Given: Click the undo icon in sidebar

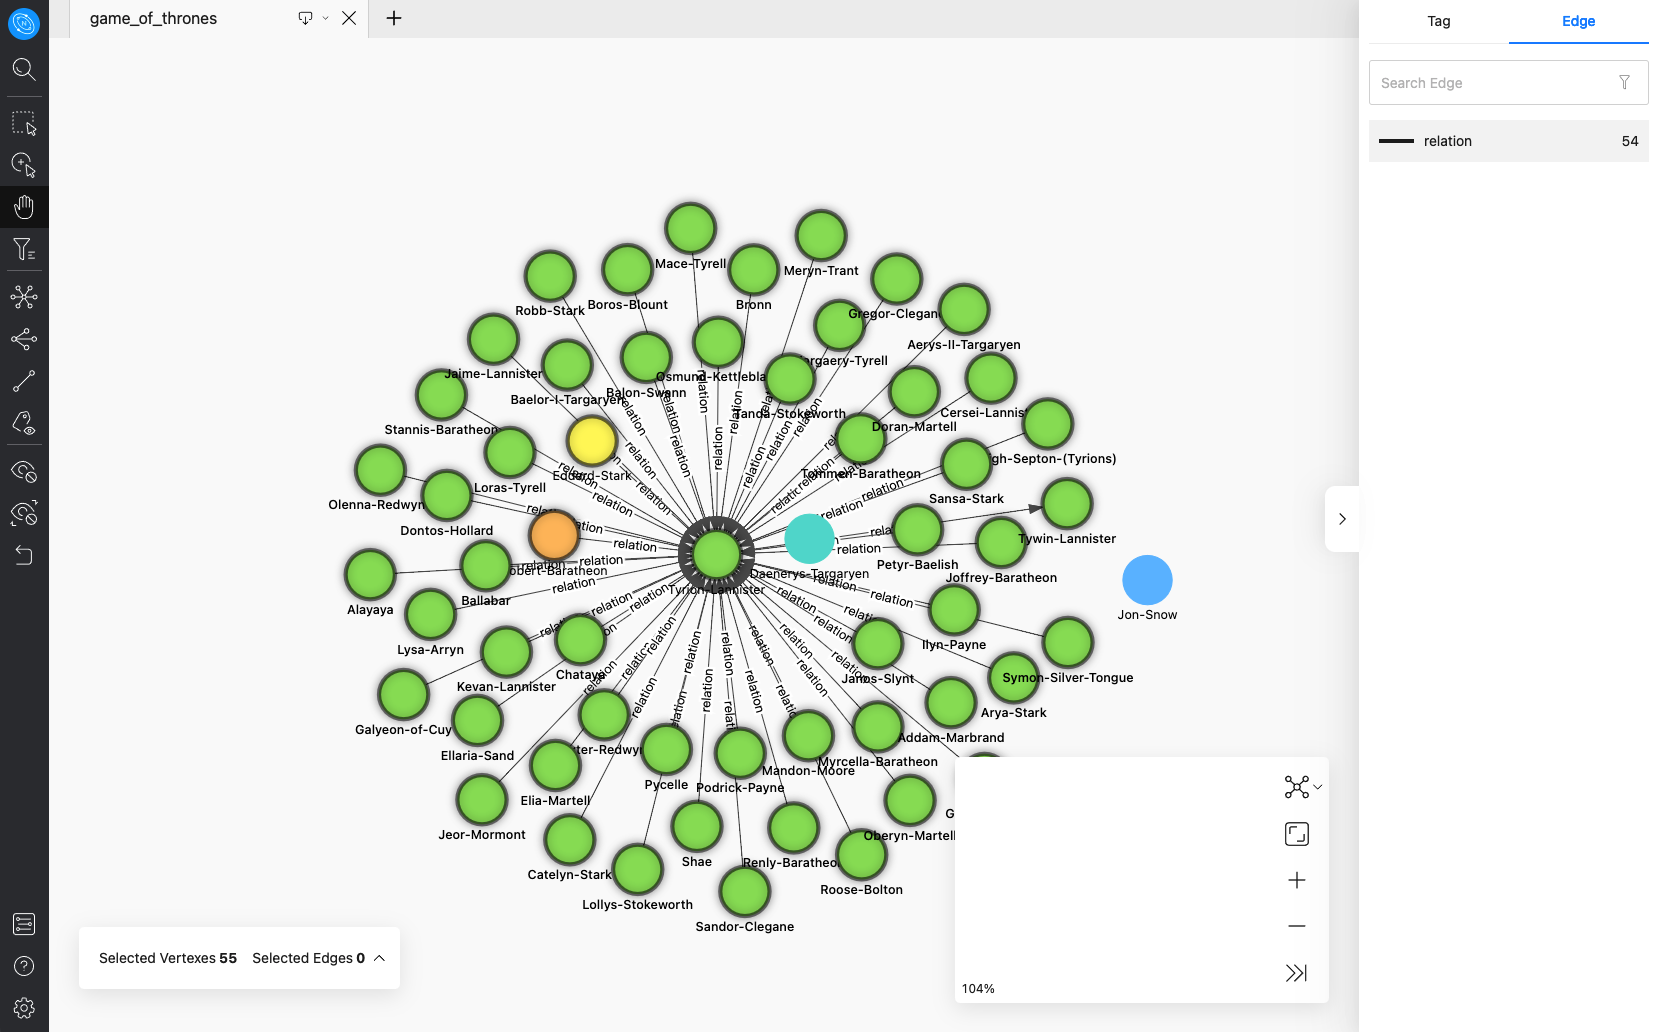Looking at the screenshot, I should tap(24, 555).
